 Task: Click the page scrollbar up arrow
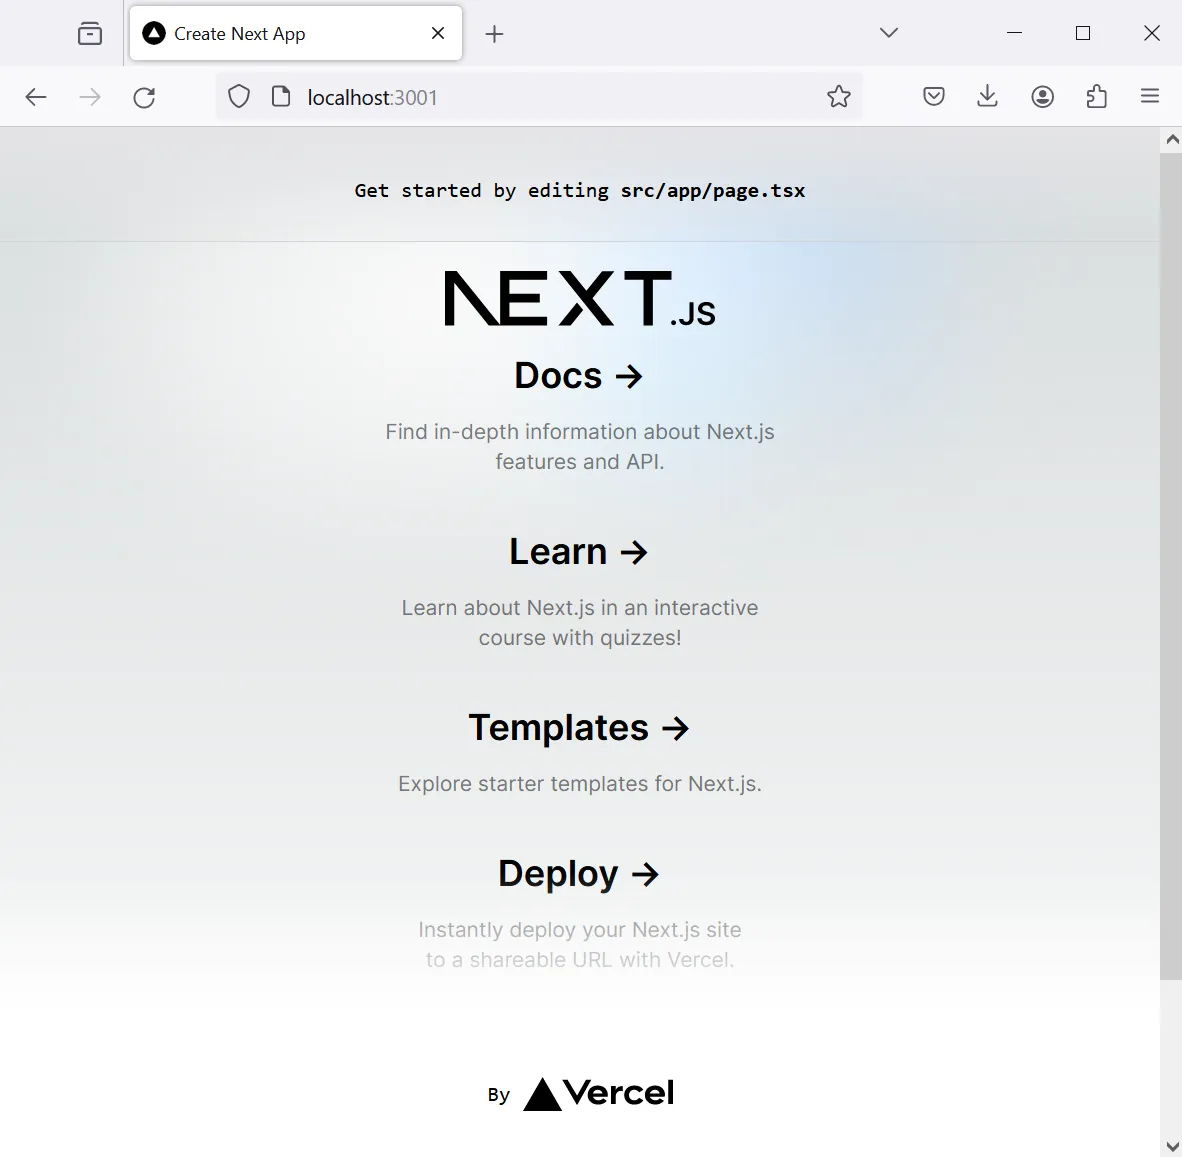[1171, 139]
